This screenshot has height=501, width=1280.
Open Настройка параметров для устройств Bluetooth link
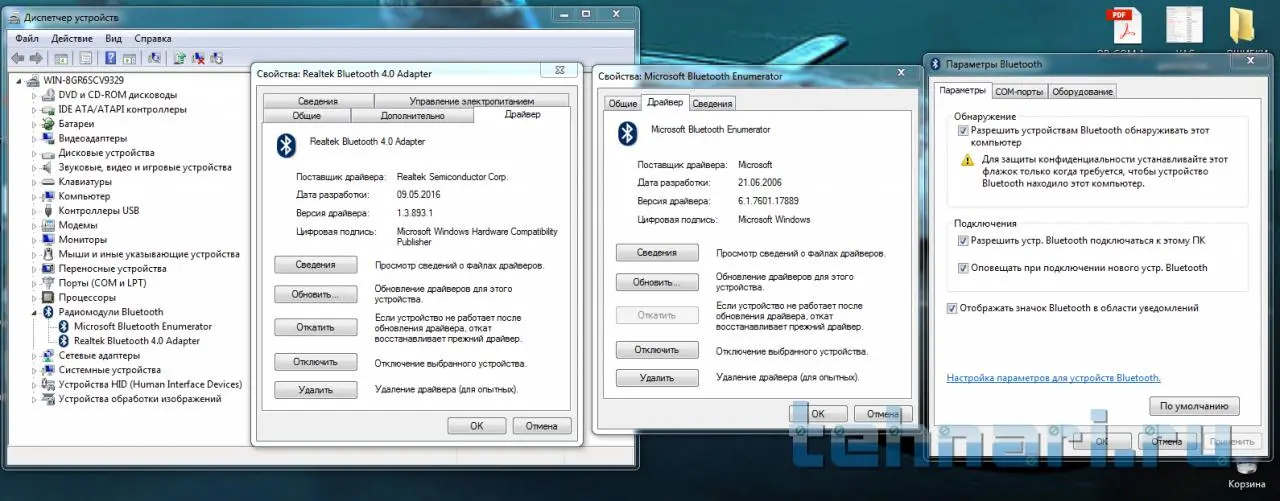1054,378
